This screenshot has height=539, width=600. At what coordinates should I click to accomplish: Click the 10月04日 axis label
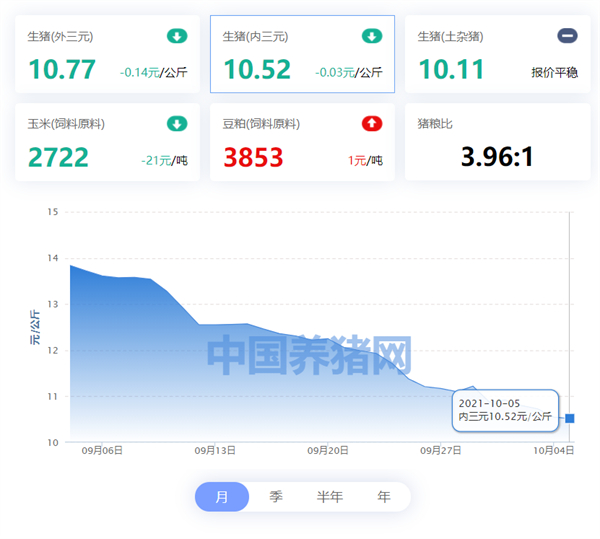553,451
